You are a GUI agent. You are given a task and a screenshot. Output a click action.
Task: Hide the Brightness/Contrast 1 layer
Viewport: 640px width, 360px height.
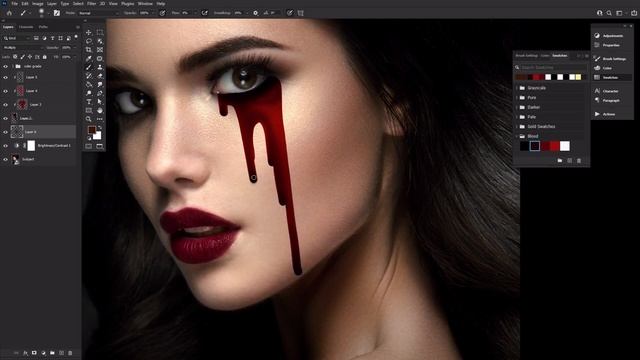[x=5, y=146]
